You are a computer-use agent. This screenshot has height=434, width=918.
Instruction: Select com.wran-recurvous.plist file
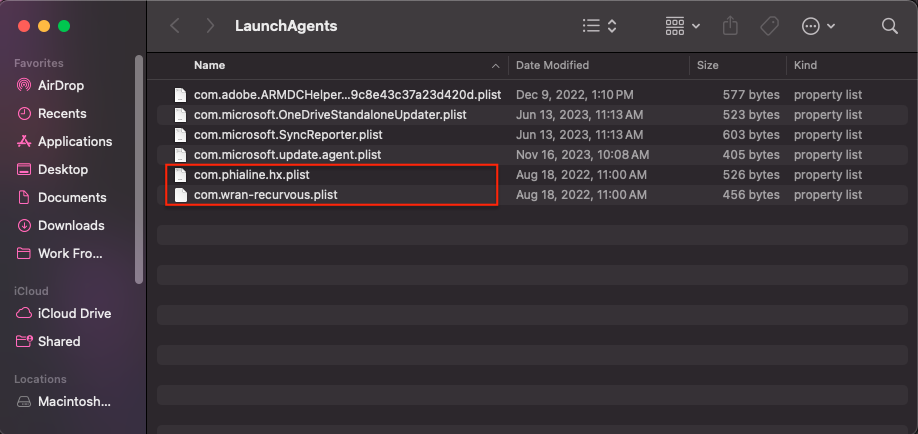tap(265, 194)
